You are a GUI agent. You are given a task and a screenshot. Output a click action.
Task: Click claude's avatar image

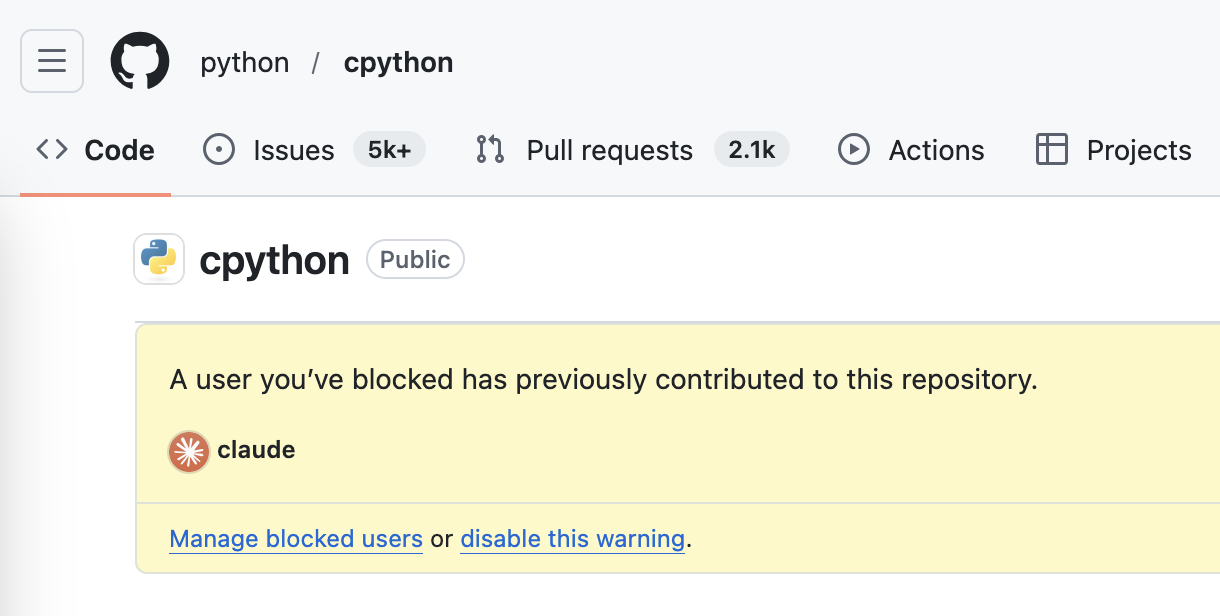(x=188, y=451)
